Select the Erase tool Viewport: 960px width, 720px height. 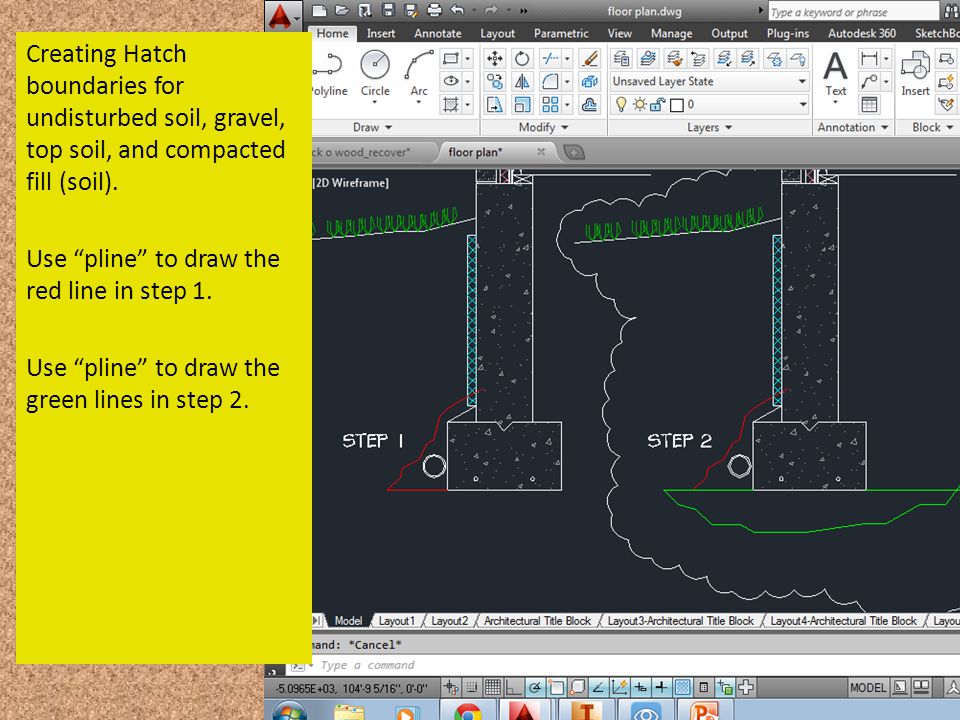click(590, 59)
